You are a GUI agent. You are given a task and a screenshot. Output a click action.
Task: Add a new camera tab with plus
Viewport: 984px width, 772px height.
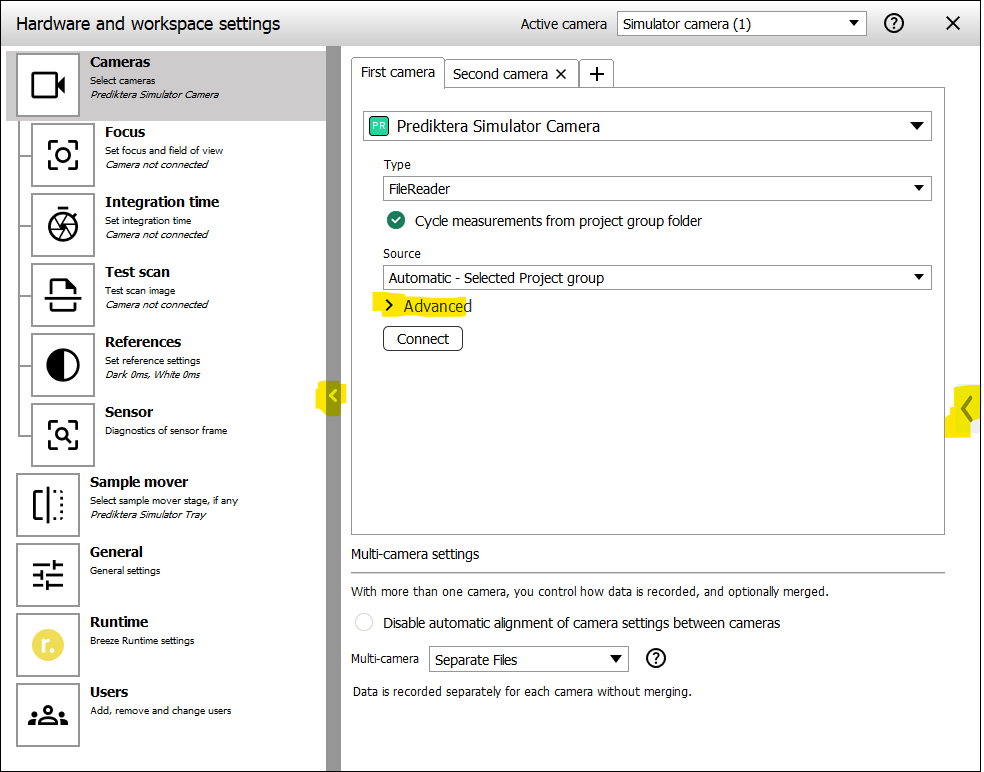pyautogui.click(x=596, y=74)
